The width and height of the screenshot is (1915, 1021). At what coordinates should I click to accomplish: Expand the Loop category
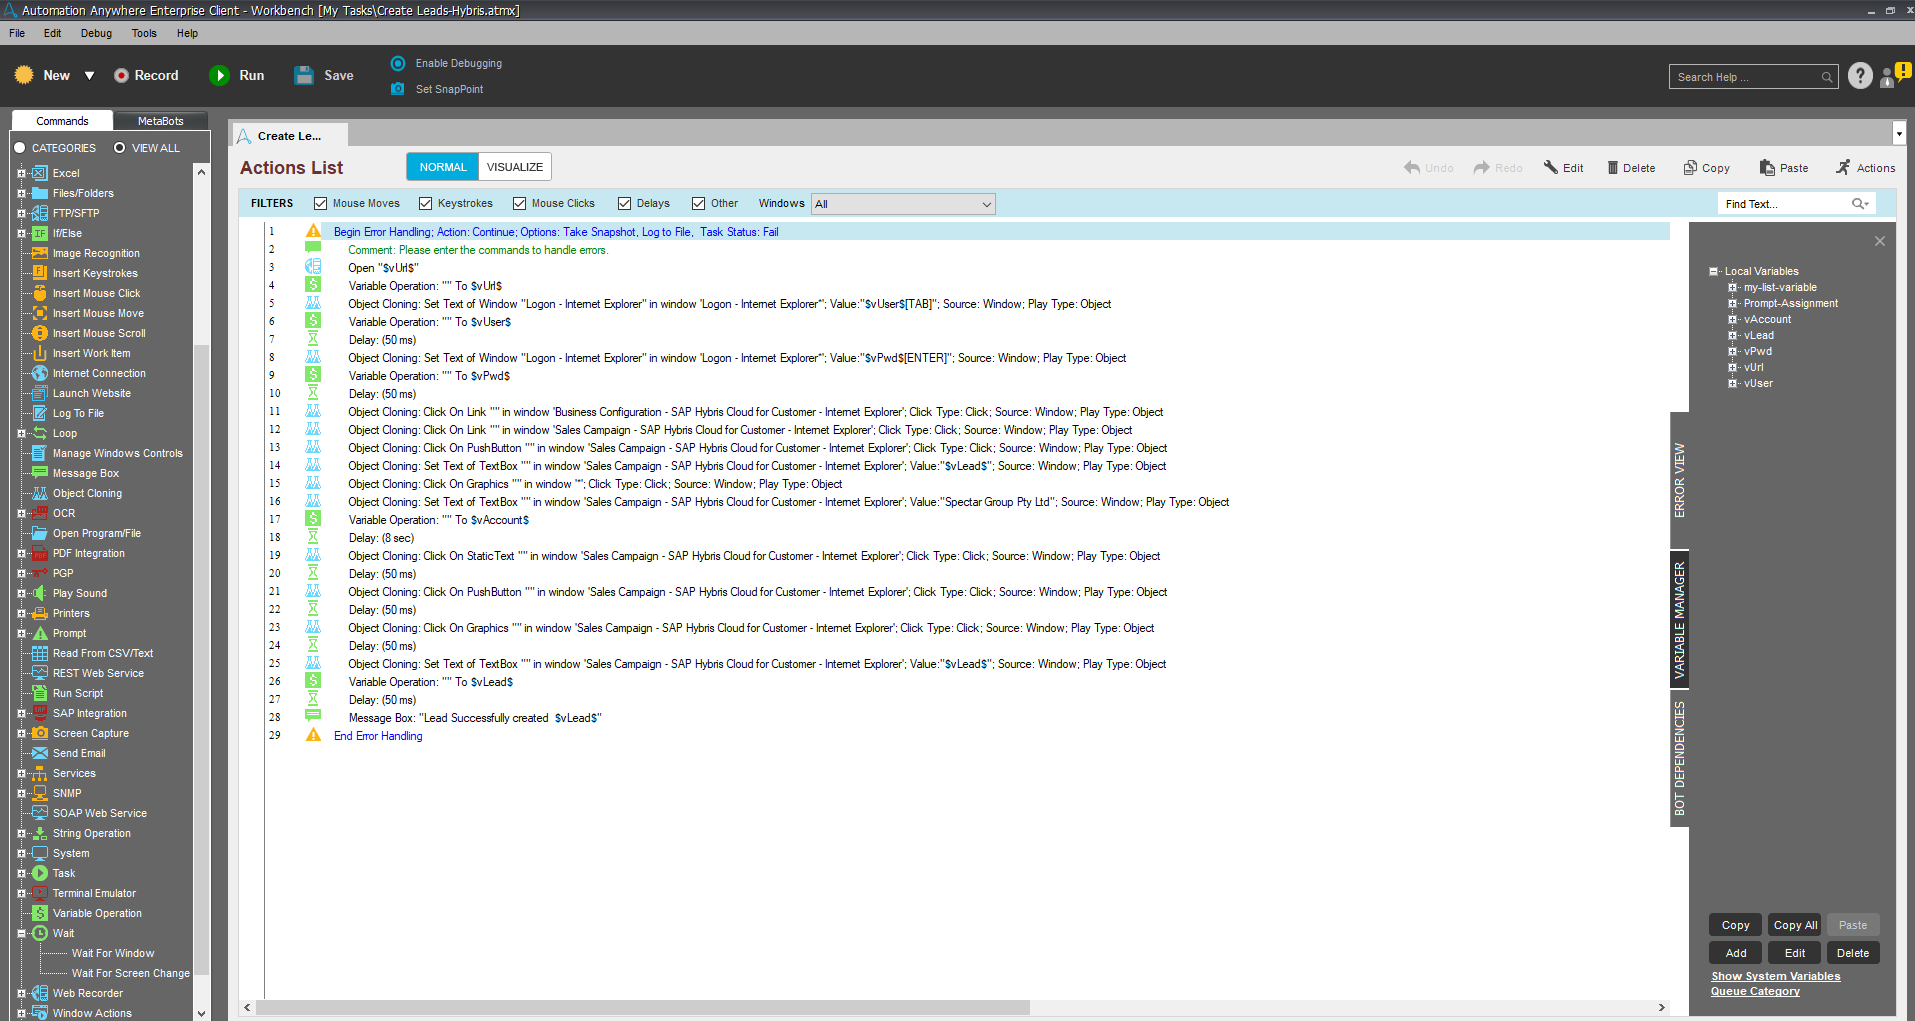[x=21, y=433]
